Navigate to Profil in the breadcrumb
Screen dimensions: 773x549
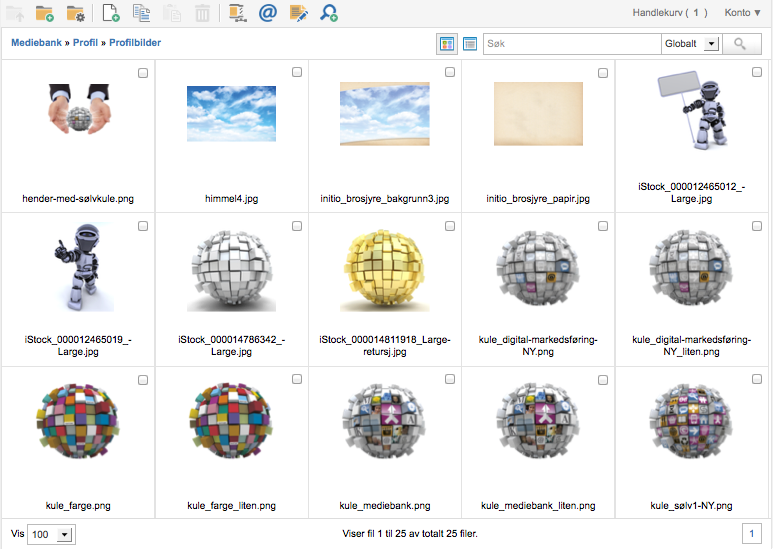[x=85, y=43]
